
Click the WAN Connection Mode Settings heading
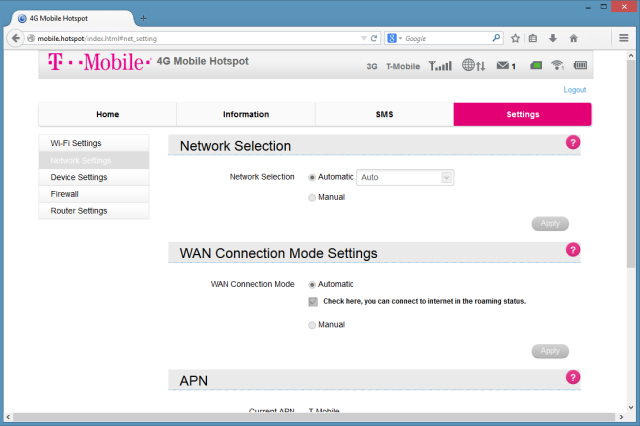tap(278, 253)
